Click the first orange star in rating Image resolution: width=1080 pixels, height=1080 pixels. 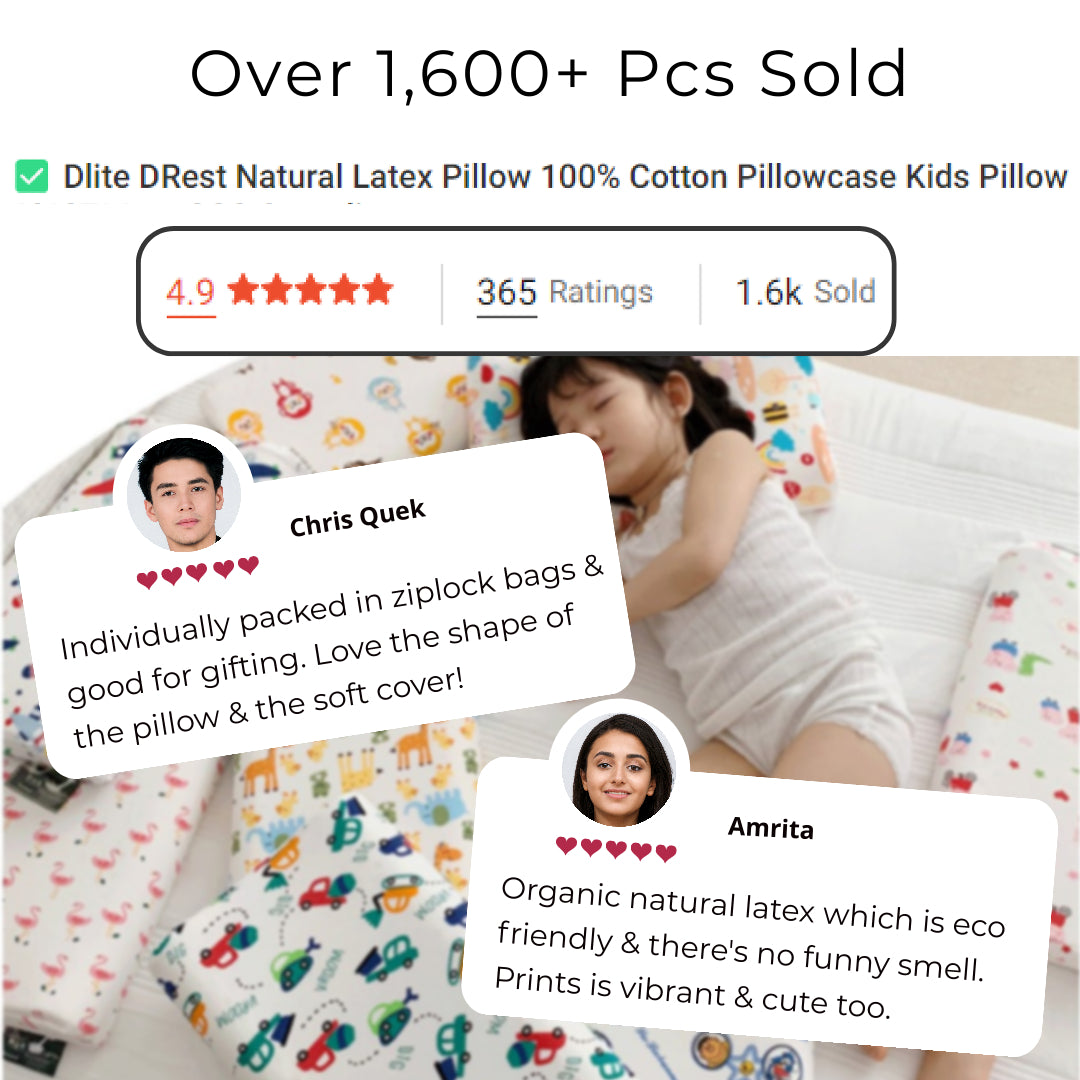tap(243, 289)
